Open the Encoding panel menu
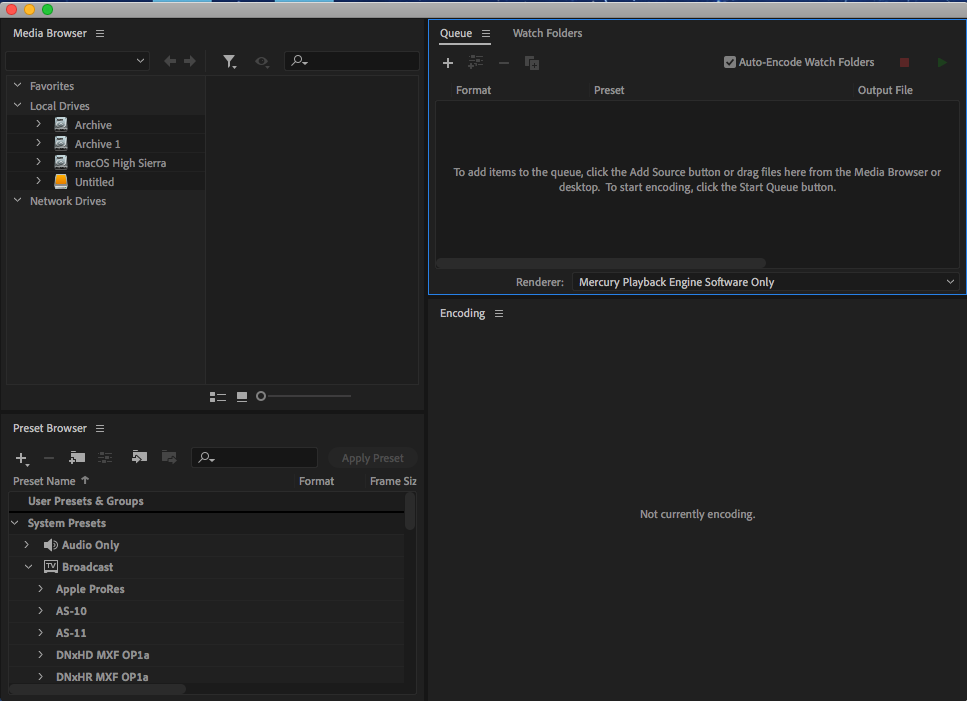 [x=499, y=314]
